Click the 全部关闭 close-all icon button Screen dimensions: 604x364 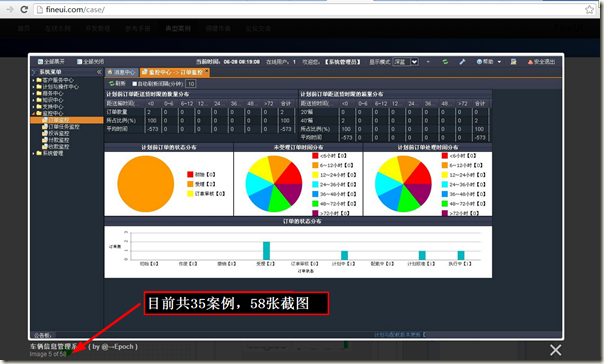click(x=79, y=62)
